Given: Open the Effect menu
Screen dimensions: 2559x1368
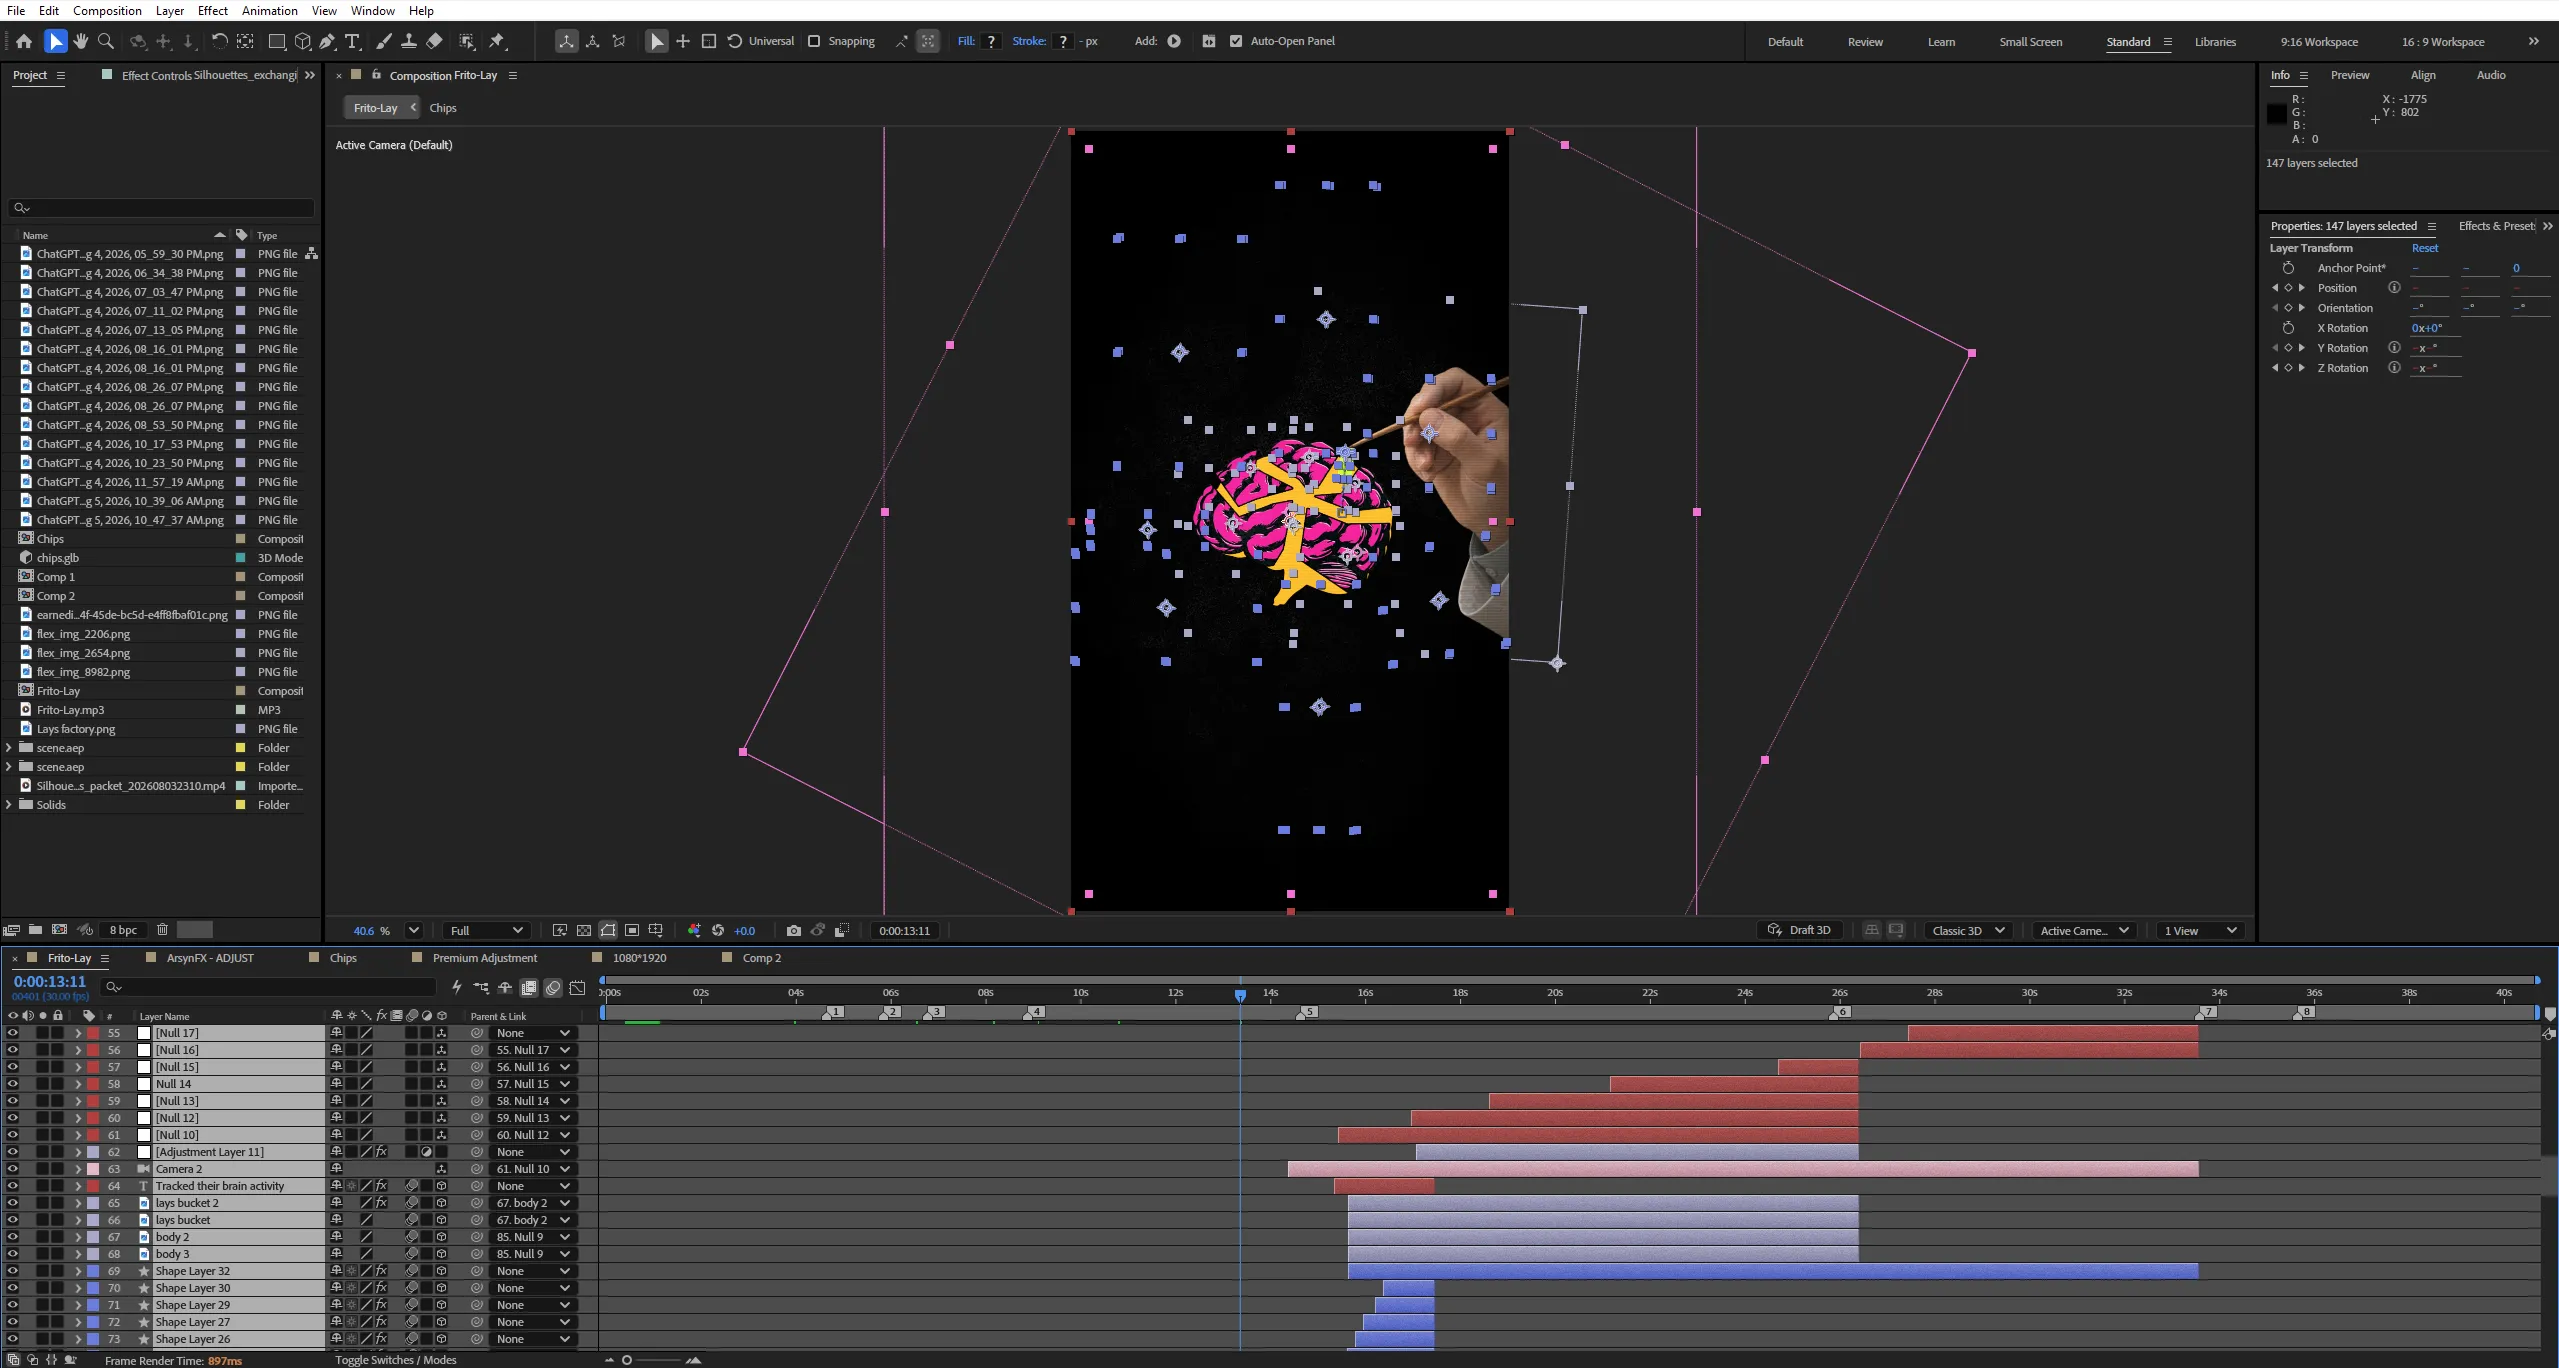Looking at the screenshot, I should tap(212, 10).
